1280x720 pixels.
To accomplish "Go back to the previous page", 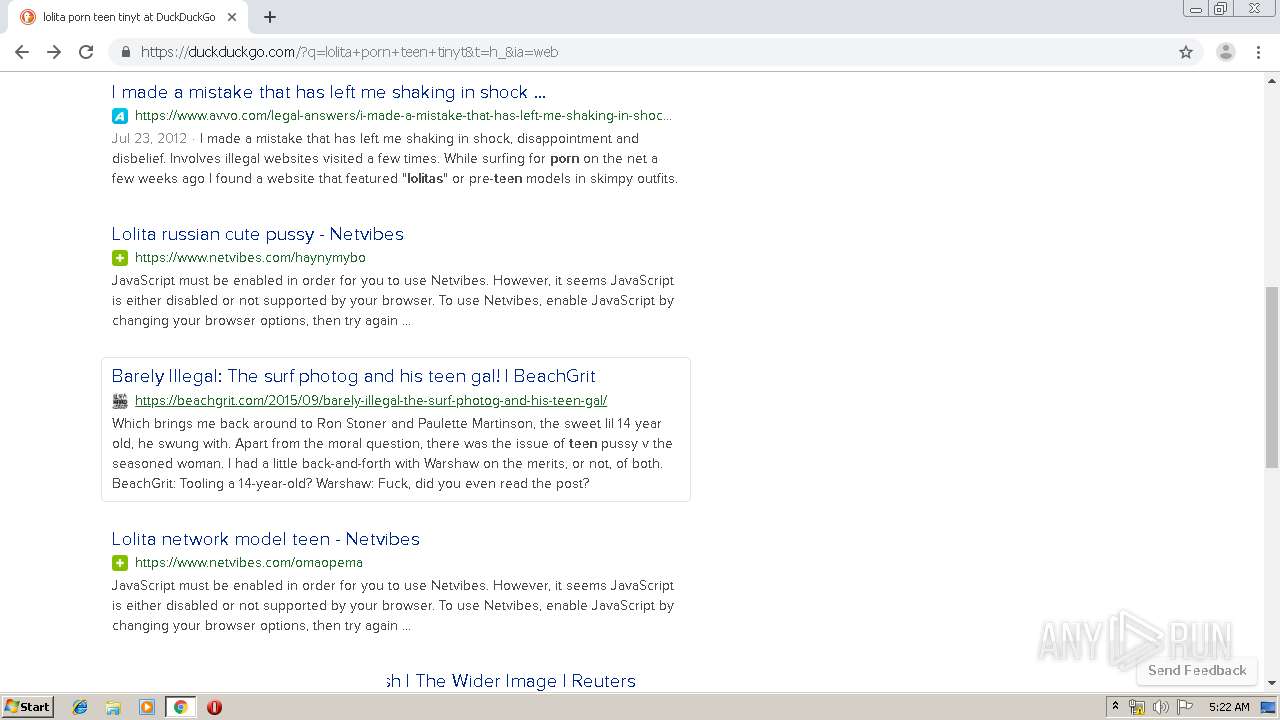I will pyautogui.click(x=22, y=52).
